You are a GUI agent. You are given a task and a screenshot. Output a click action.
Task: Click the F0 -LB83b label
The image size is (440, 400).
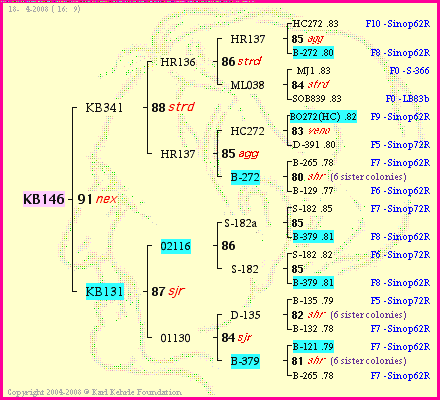[x=407, y=99]
